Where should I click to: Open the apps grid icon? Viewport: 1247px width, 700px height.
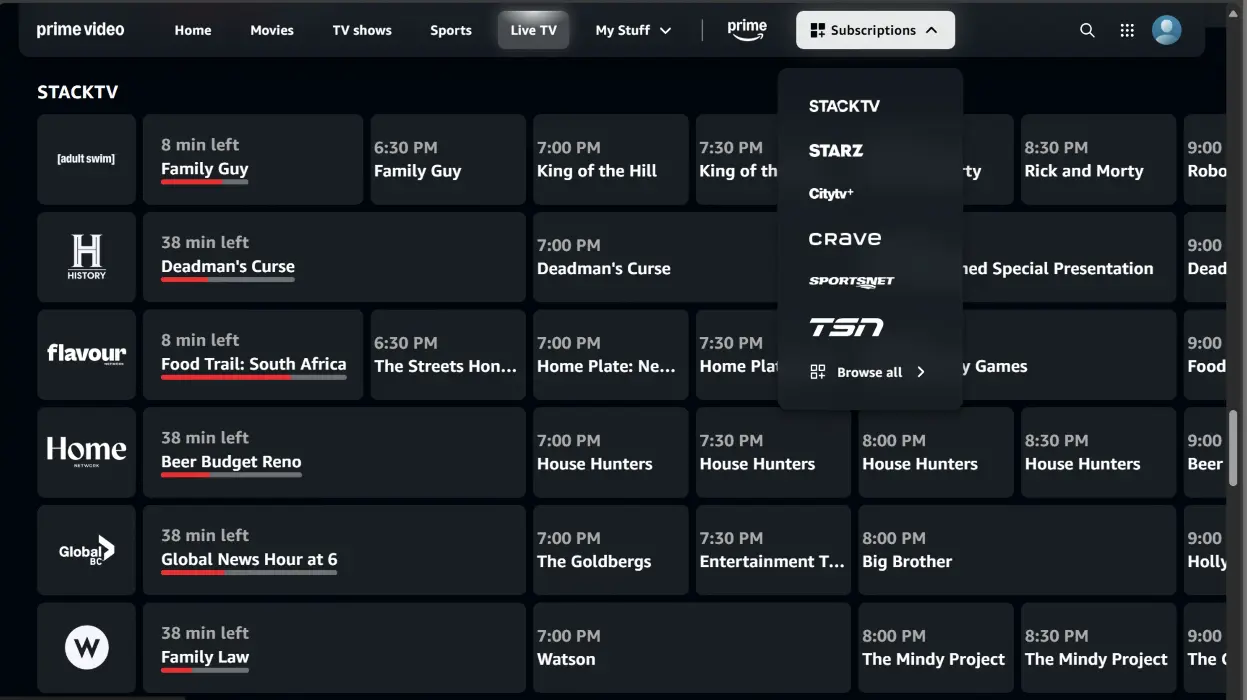pos(1127,30)
